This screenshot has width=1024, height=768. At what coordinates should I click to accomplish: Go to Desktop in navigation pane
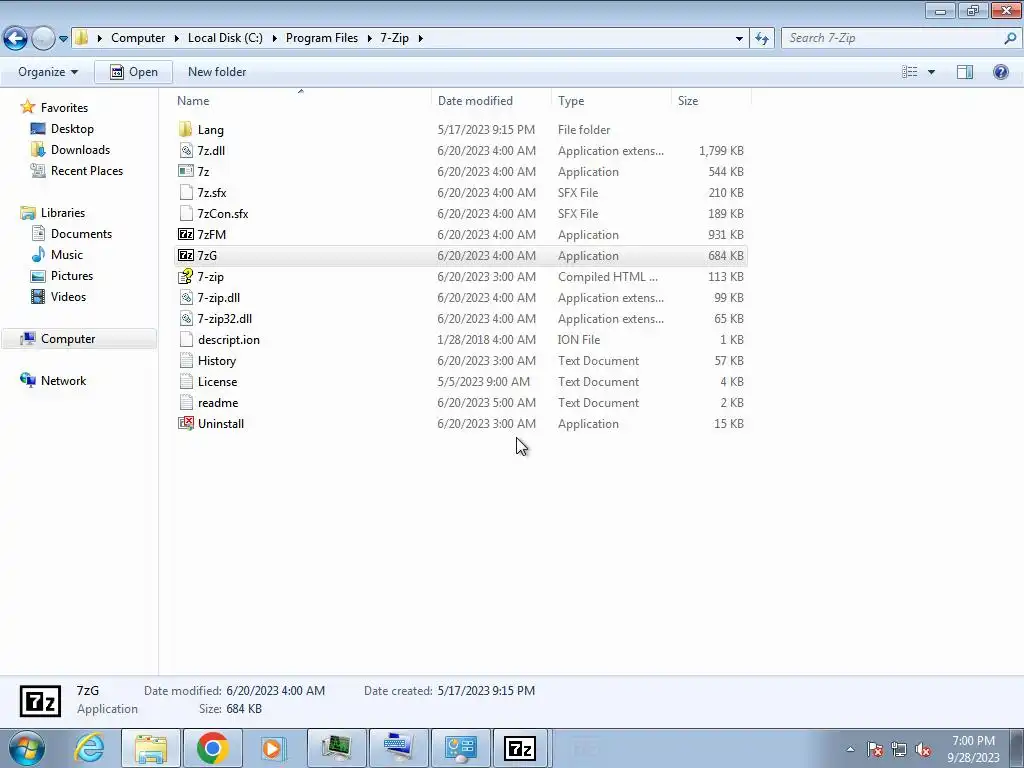tap(72, 129)
